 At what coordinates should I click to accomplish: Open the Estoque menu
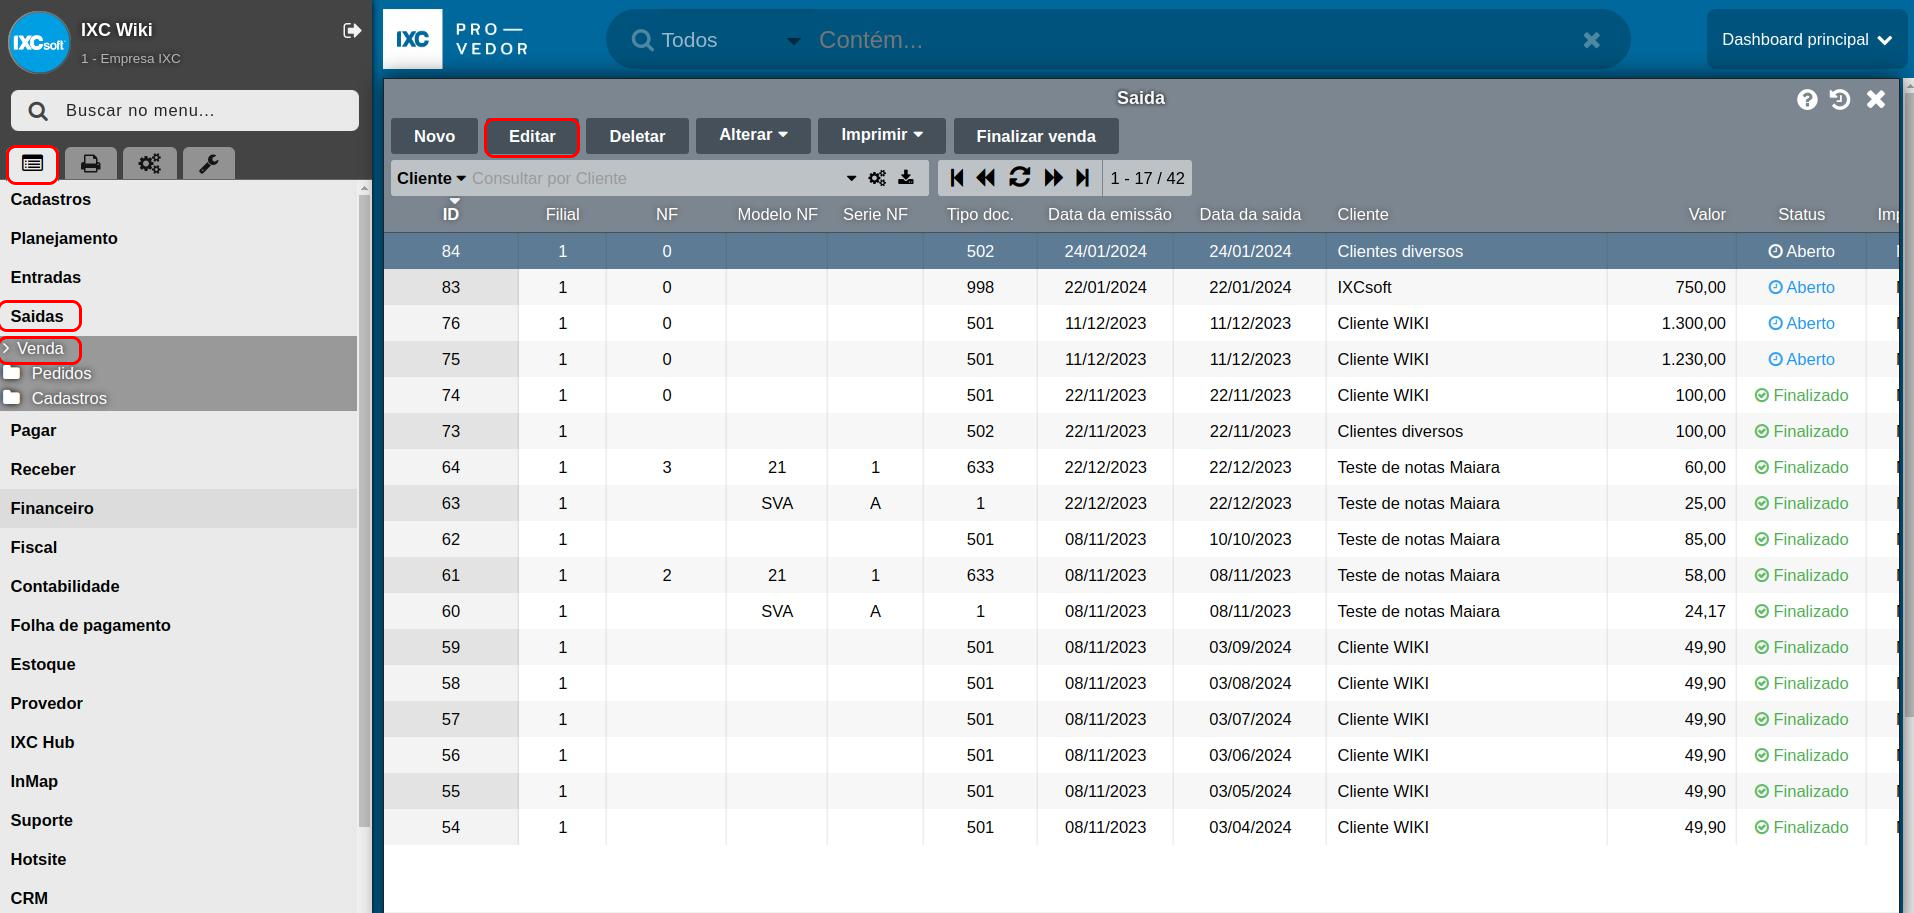click(x=43, y=664)
